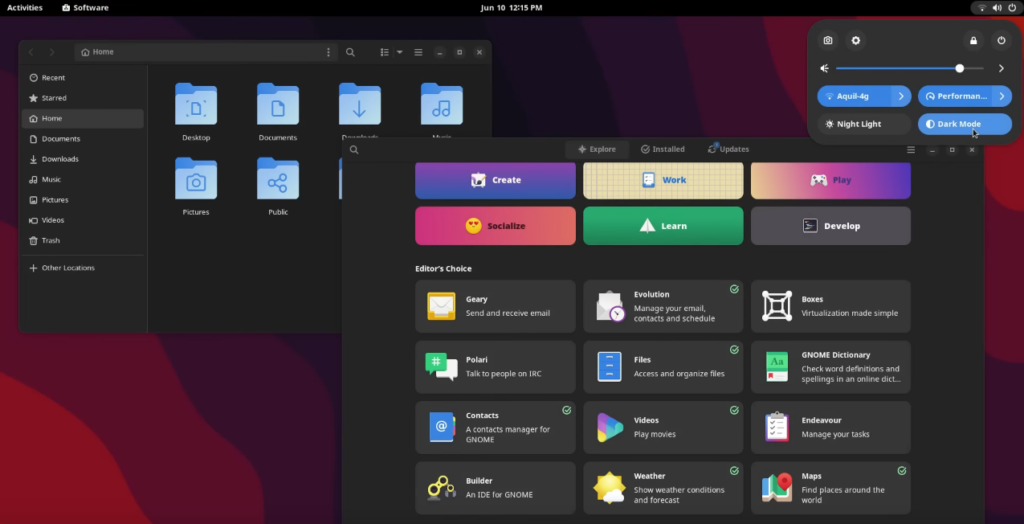Open the GNOME Dictionary app card
The image size is (1024, 524).
(831, 367)
